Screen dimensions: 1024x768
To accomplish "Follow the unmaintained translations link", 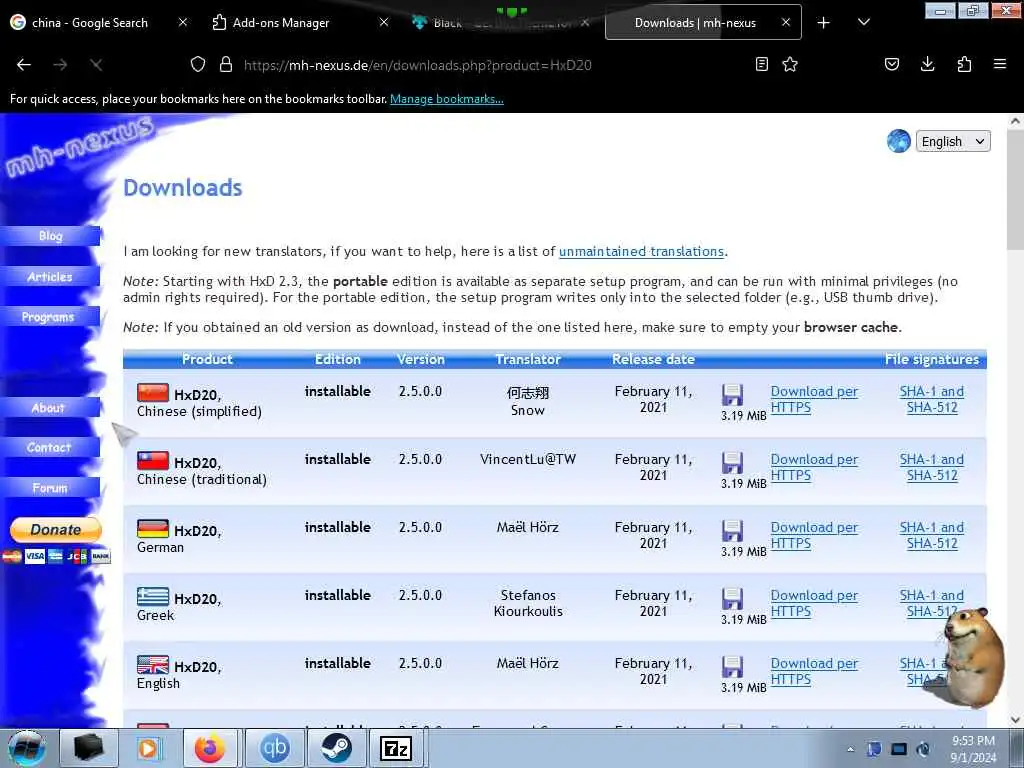I will click(x=641, y=251).
